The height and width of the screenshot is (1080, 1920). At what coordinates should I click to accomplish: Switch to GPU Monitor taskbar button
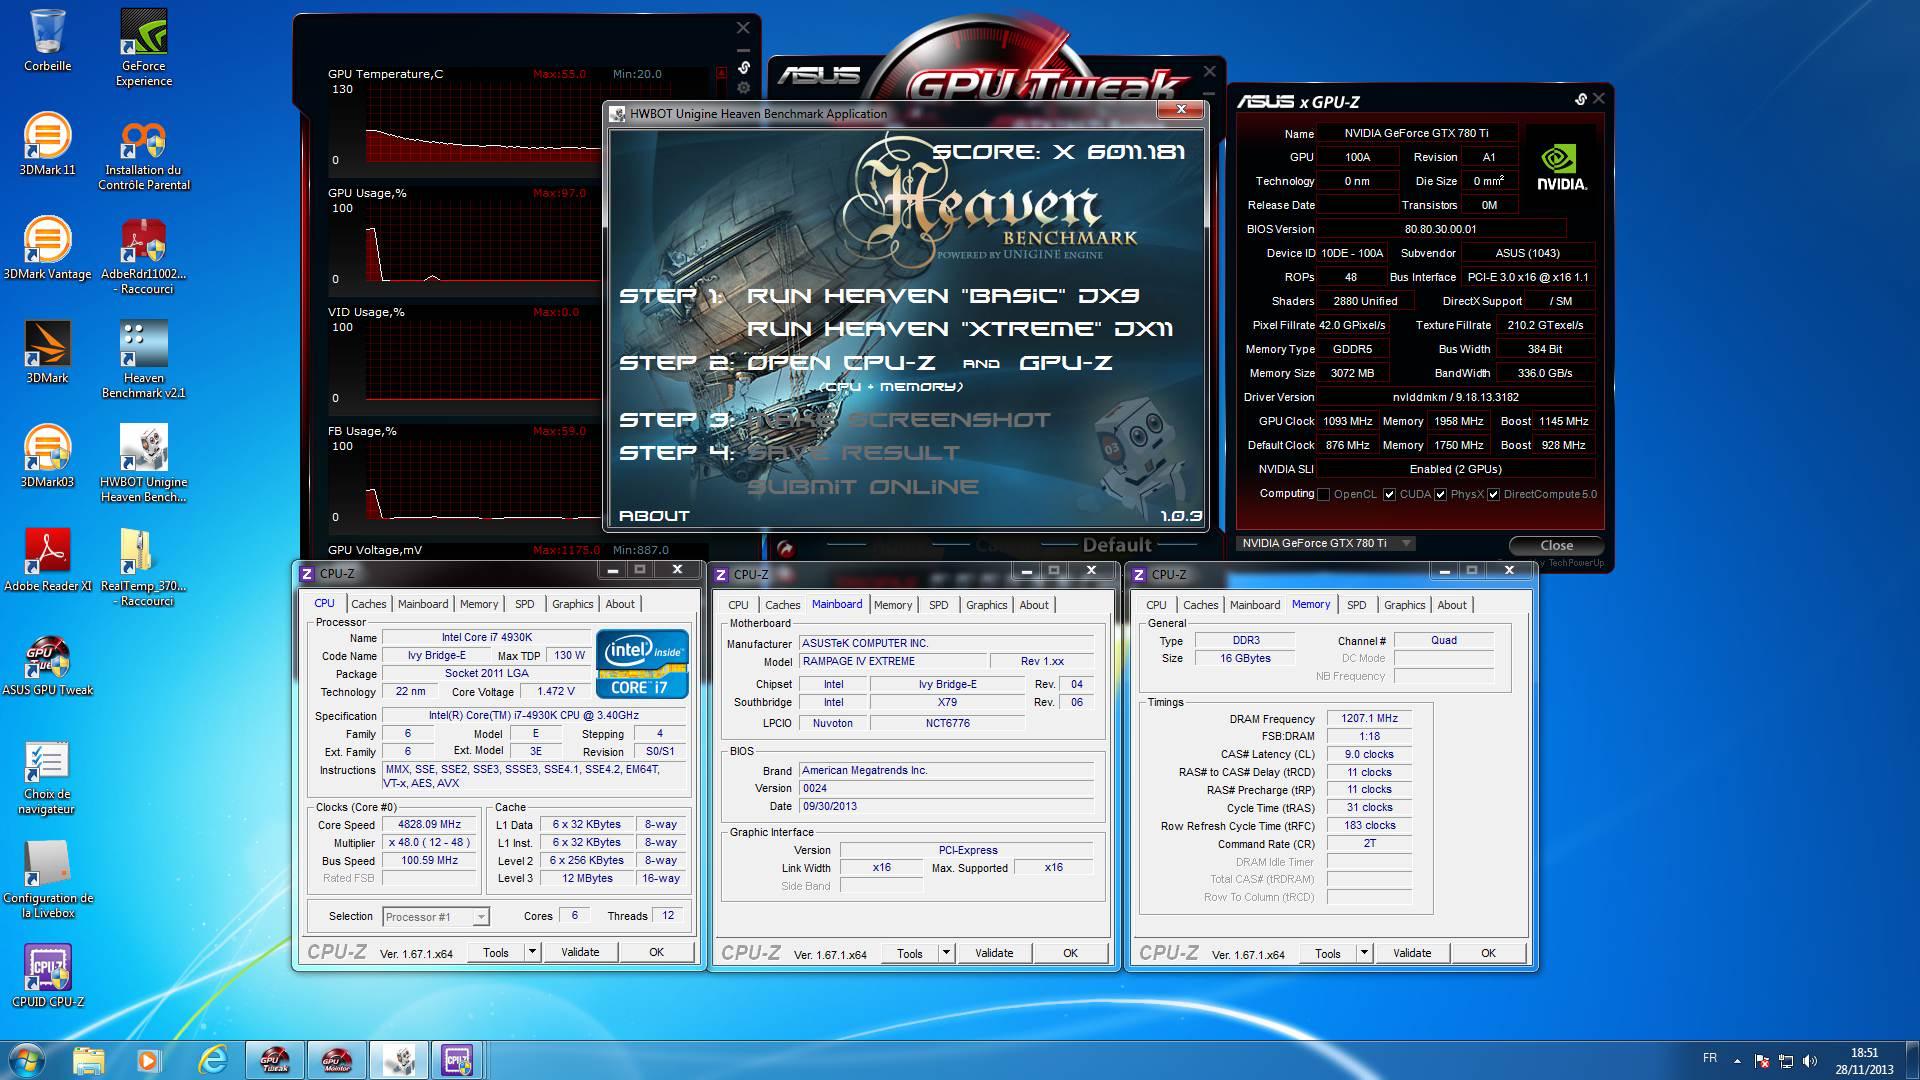pyautogui.click(x=337, y=1060)
